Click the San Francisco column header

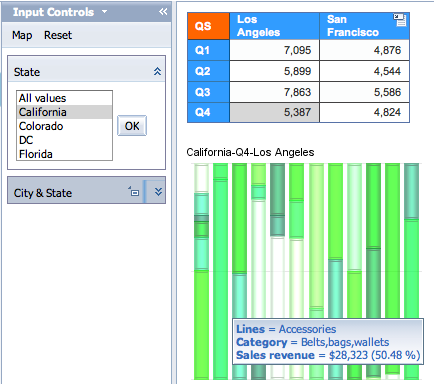point(364,26)
